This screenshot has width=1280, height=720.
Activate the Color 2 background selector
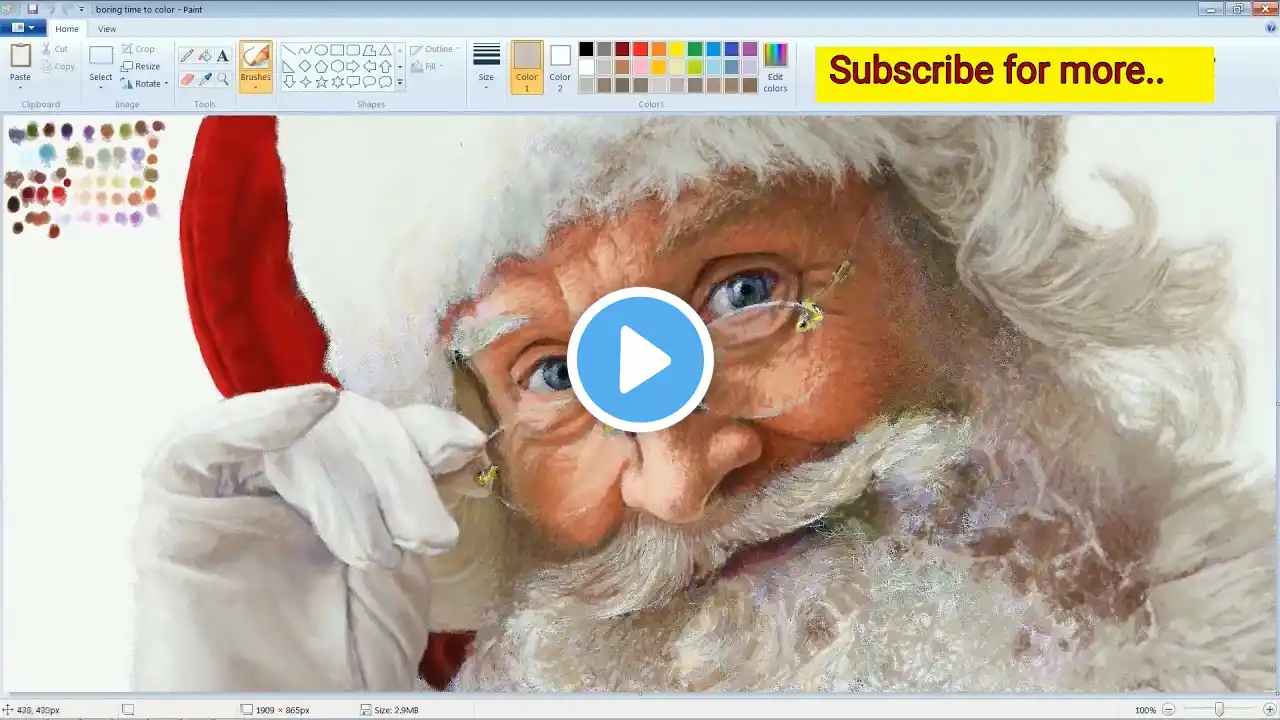pyautogui.click(x=560, y=67)
